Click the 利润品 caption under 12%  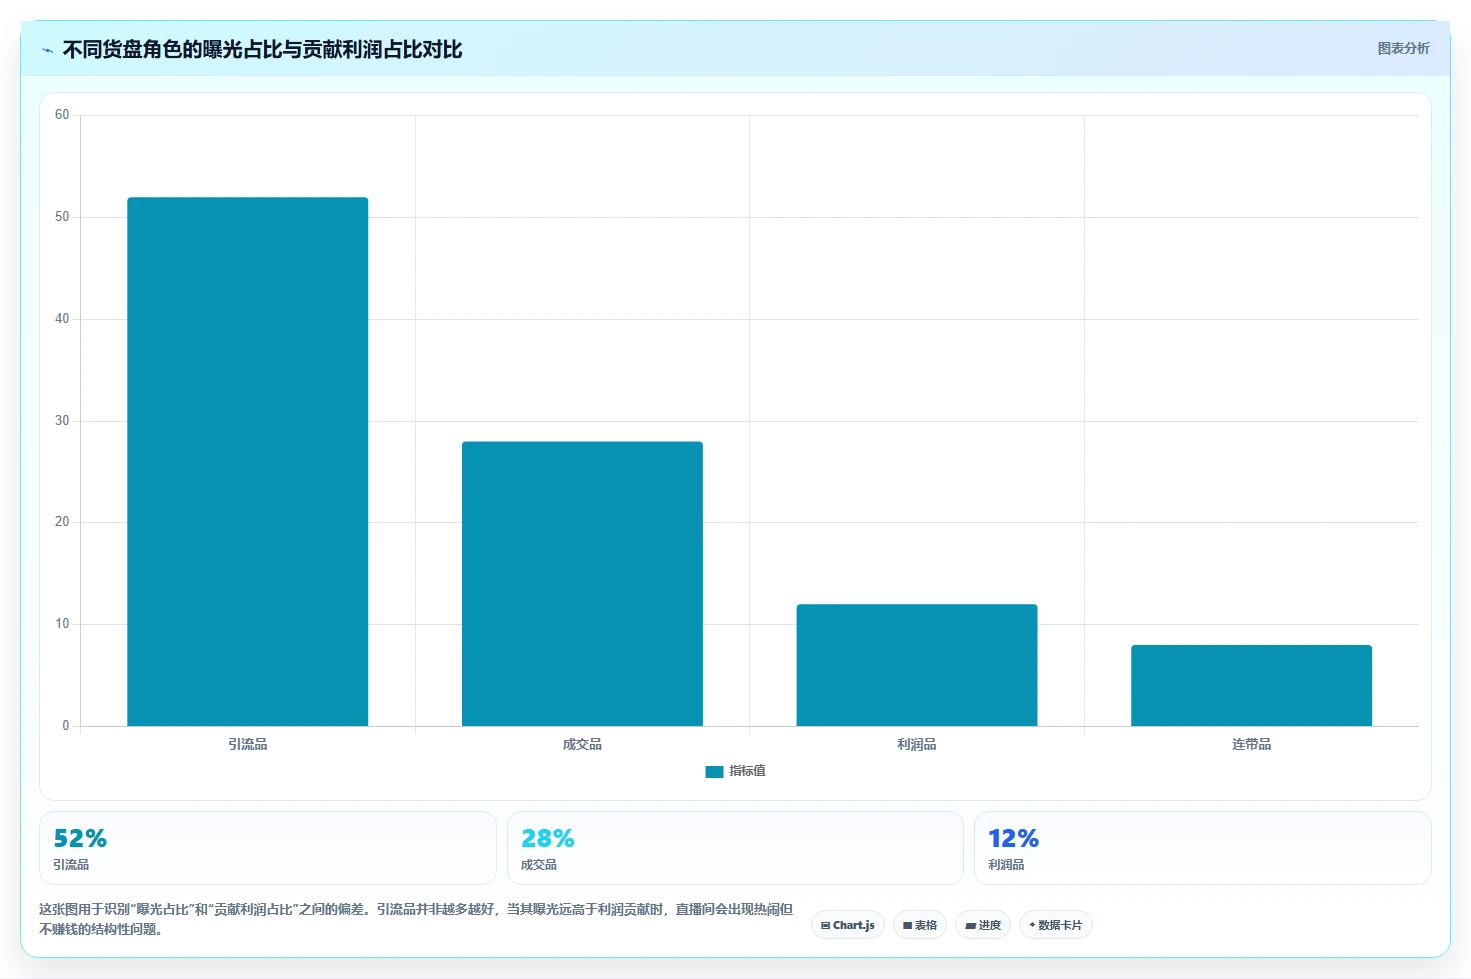[x=1006, y=865]
